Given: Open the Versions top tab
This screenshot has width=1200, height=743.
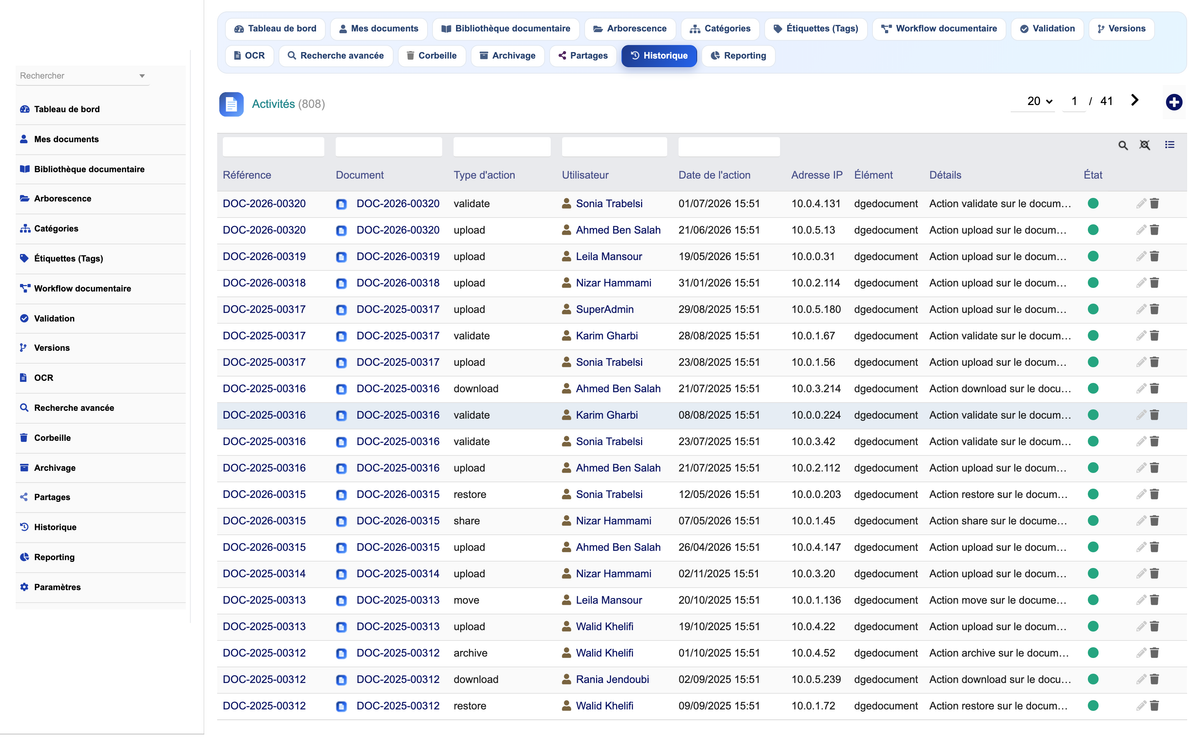Looking at the screenshot, I should tap(1121, 29).
